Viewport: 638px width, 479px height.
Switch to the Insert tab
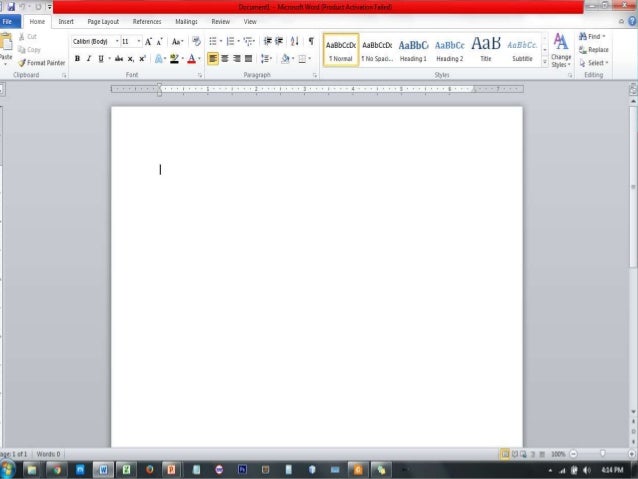[66, 21]
